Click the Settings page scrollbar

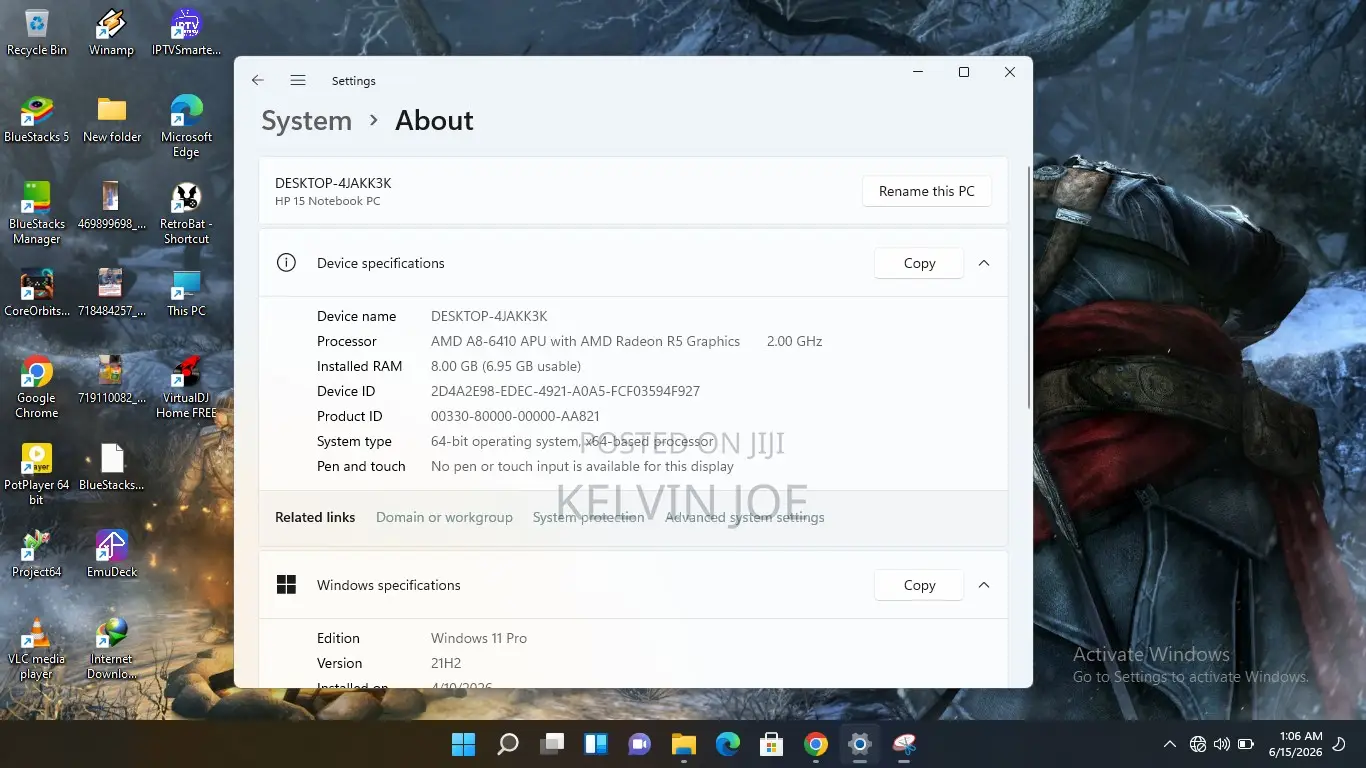[x=1029, y=287]
